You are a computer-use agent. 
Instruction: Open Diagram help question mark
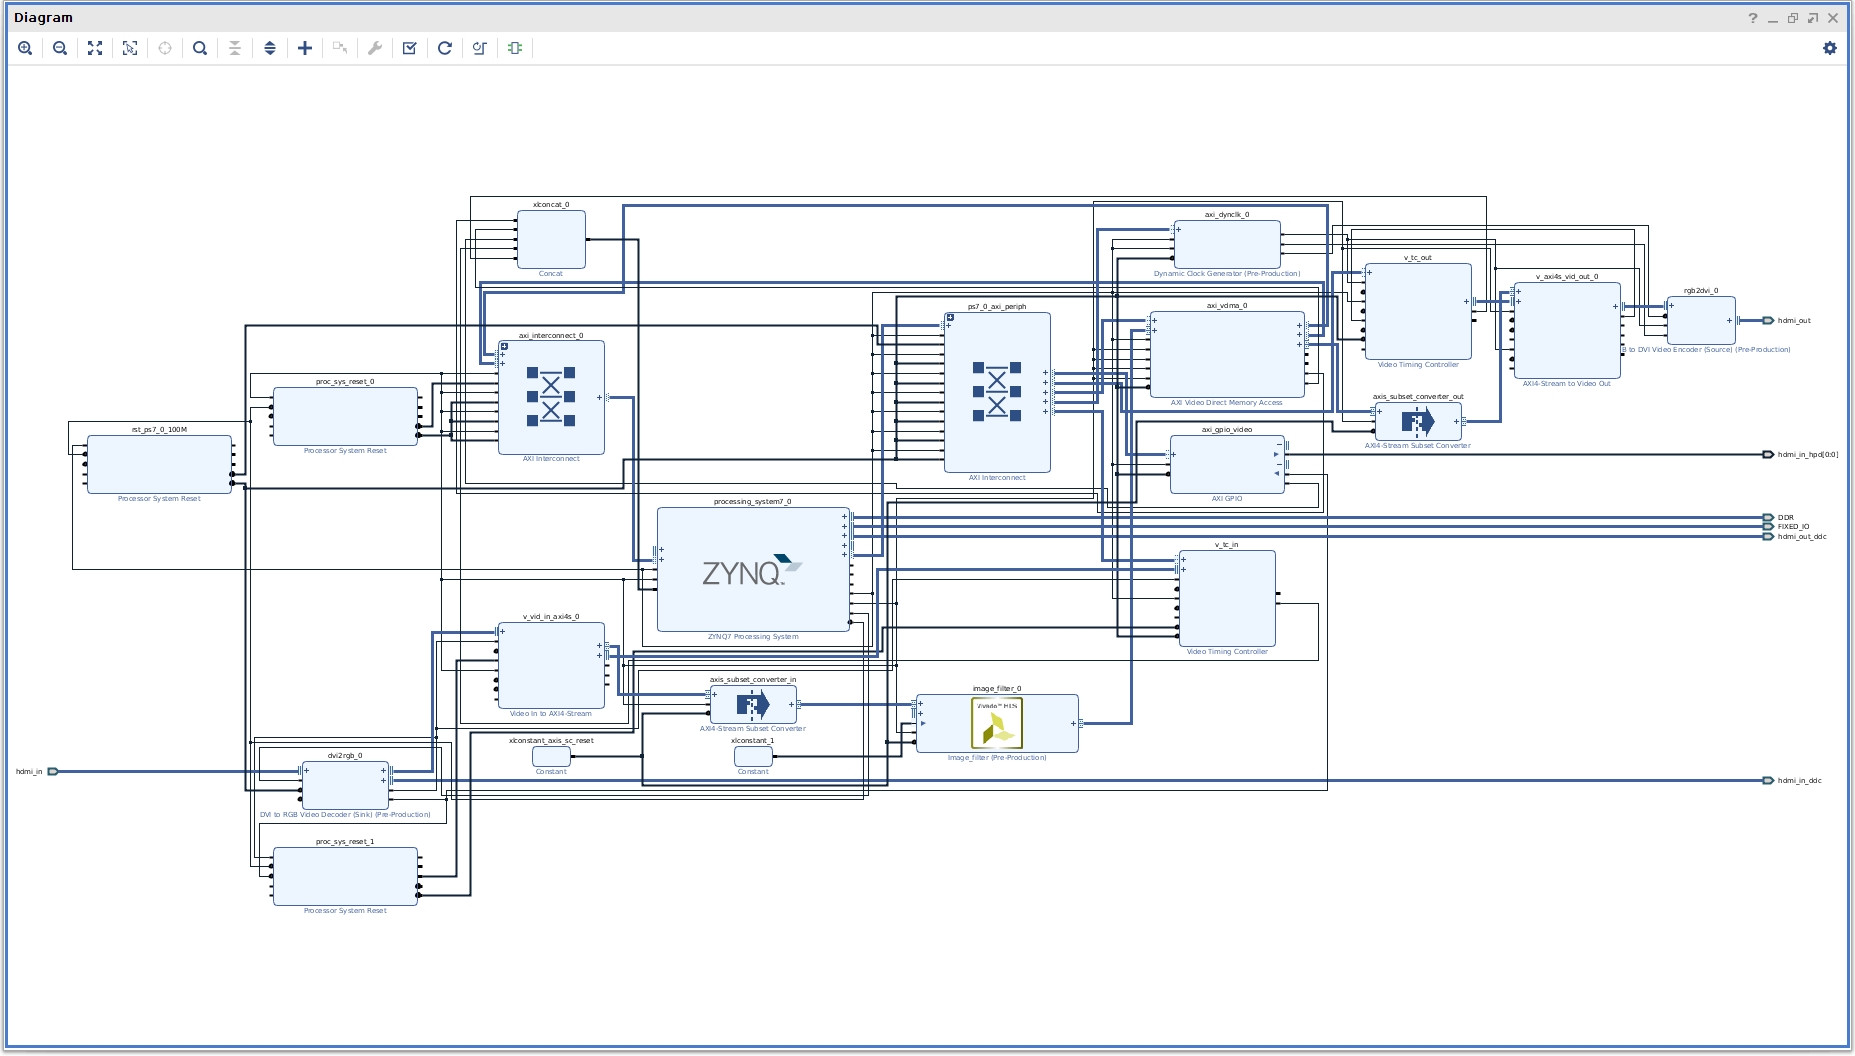point(1752,18)
